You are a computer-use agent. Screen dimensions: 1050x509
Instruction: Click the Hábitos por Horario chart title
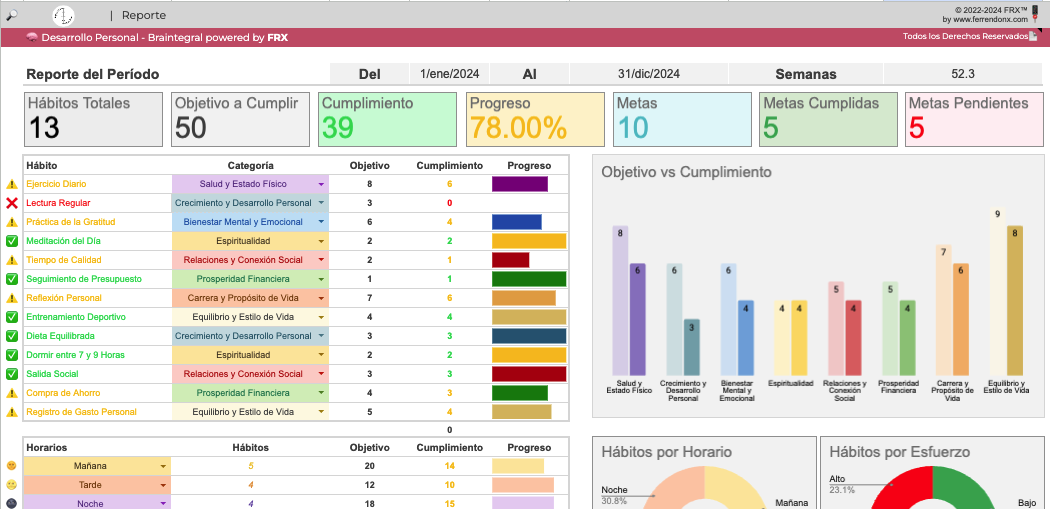click(x=666, y=453)
